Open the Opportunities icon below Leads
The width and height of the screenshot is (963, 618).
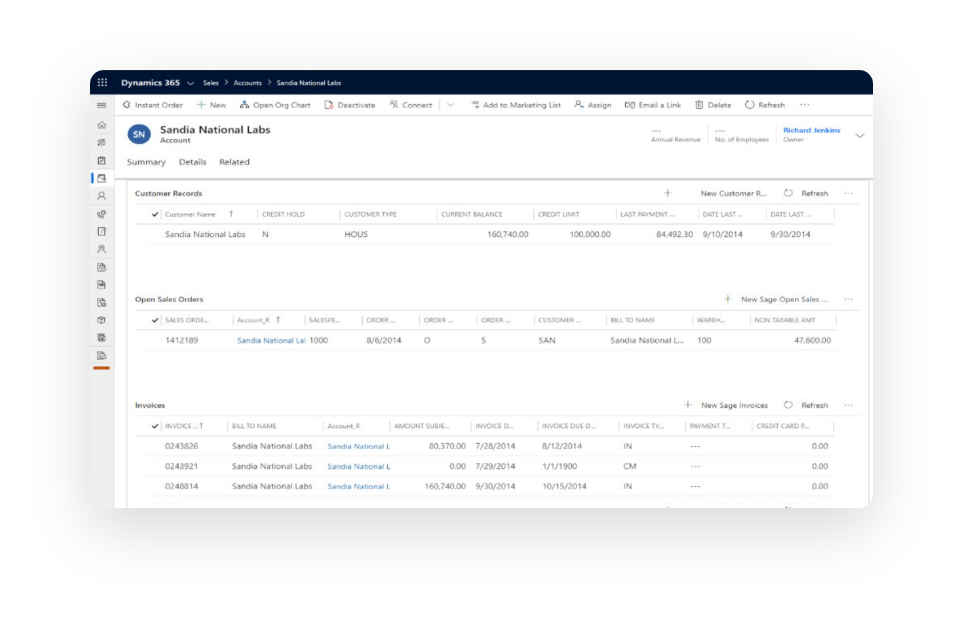click(x=102, y=232)
